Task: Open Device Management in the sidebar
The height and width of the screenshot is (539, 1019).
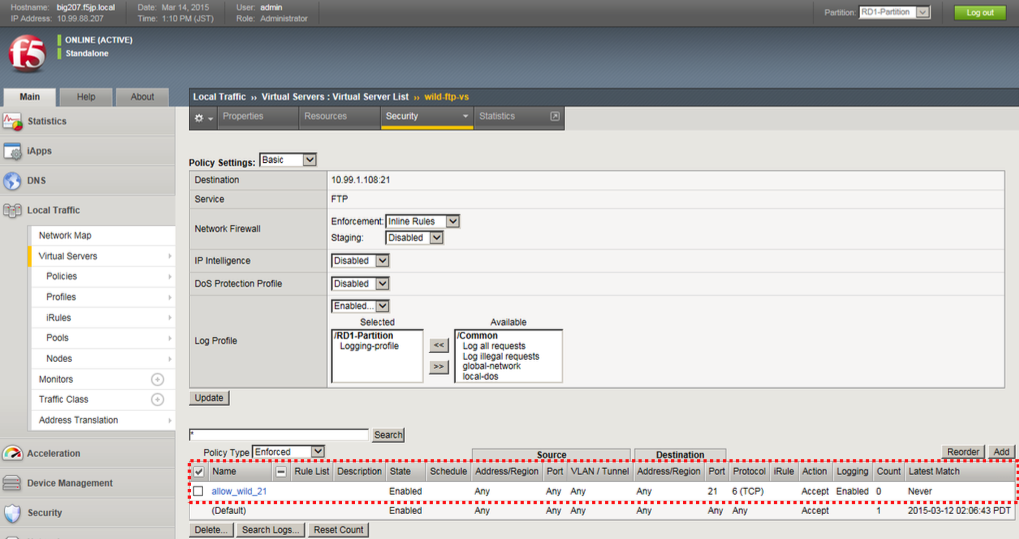Action: pos(70,483)
